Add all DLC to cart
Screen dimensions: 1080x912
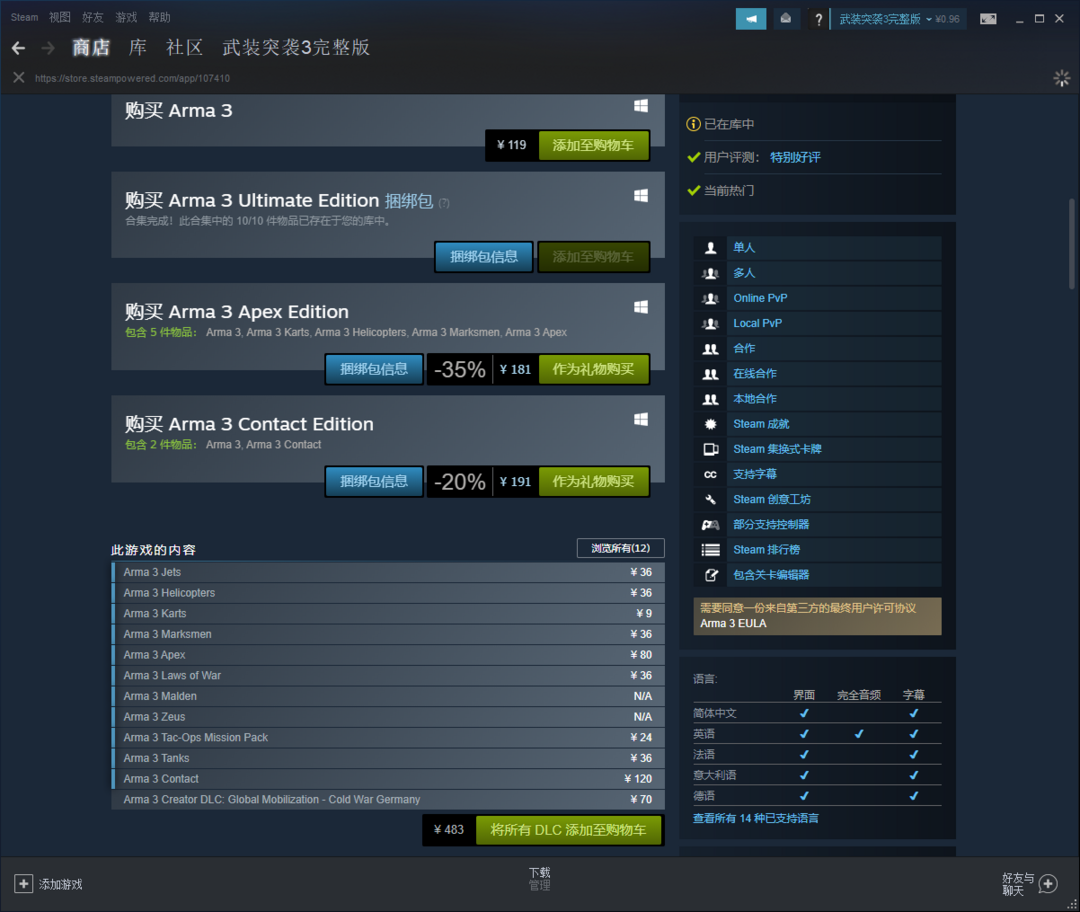click(x=568, y=830)
